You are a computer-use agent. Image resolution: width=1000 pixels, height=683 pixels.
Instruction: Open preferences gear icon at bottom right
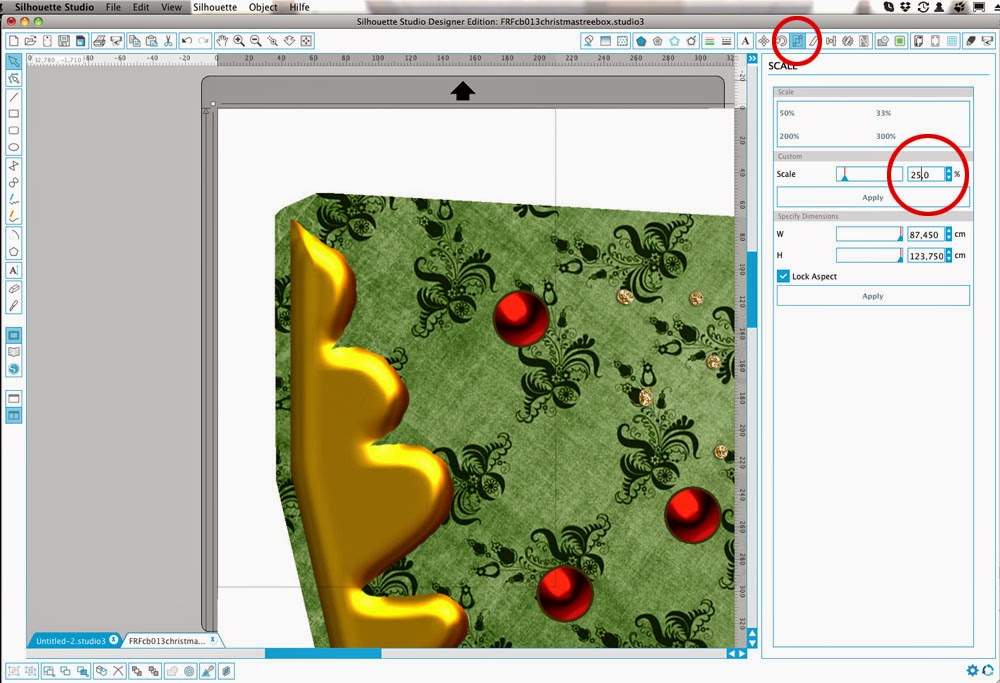(x=972, y=670)
